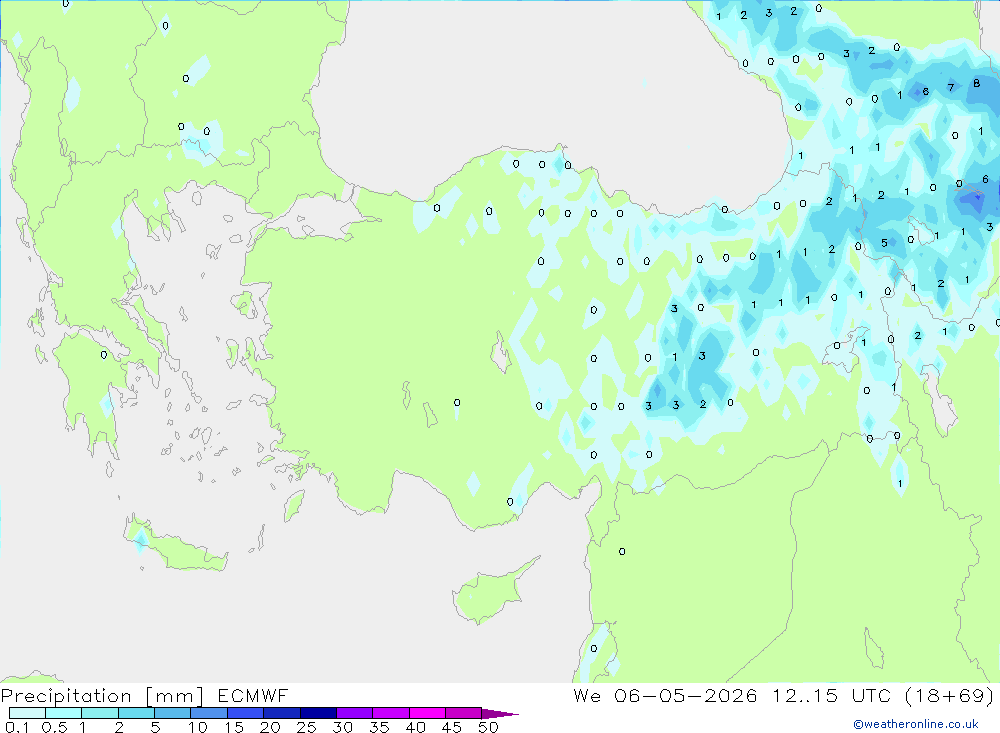Viewport: 1000px width, 733px height.
Task: Pick the 25–30 mm legend color swatch
Action: [x=318, y=713]
